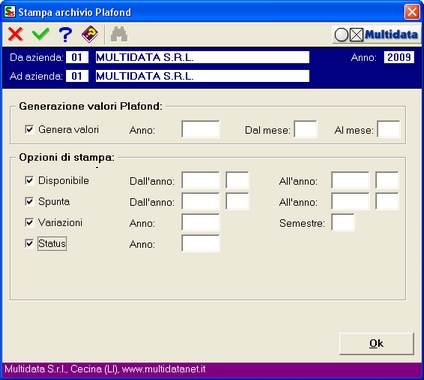Click the Generazione valori Plafond heading
The height and width of the screenshot is (380, 424).
pyautogui.click(x=91, y=106)
